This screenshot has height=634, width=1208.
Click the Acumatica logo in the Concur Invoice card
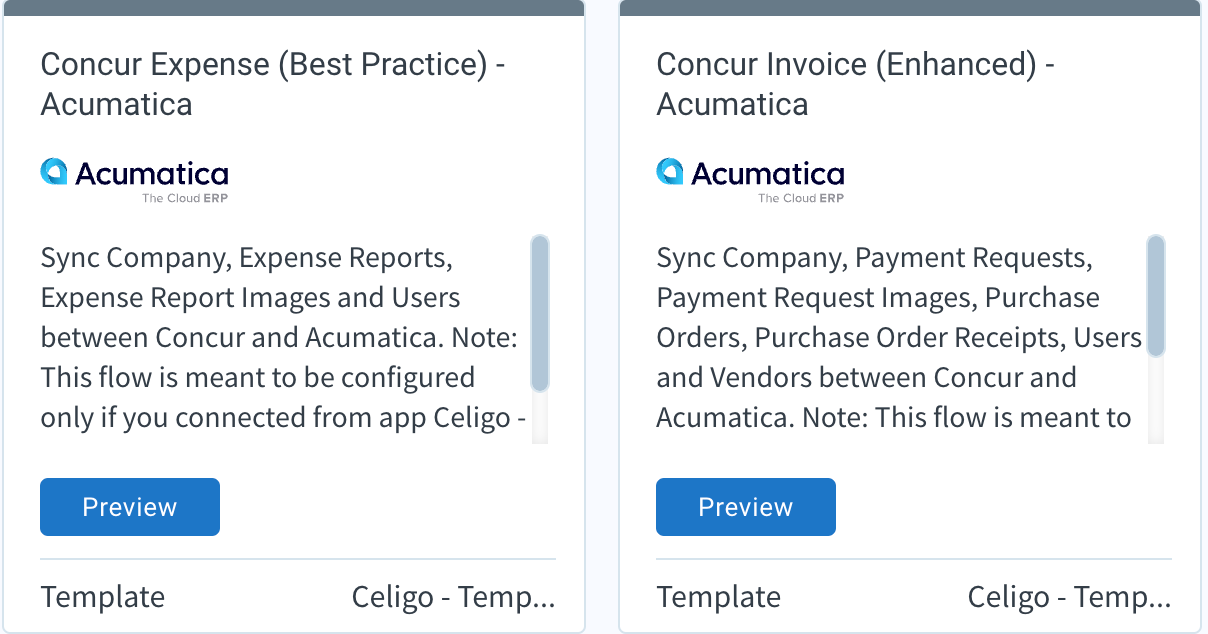click(x=751, y=178)
